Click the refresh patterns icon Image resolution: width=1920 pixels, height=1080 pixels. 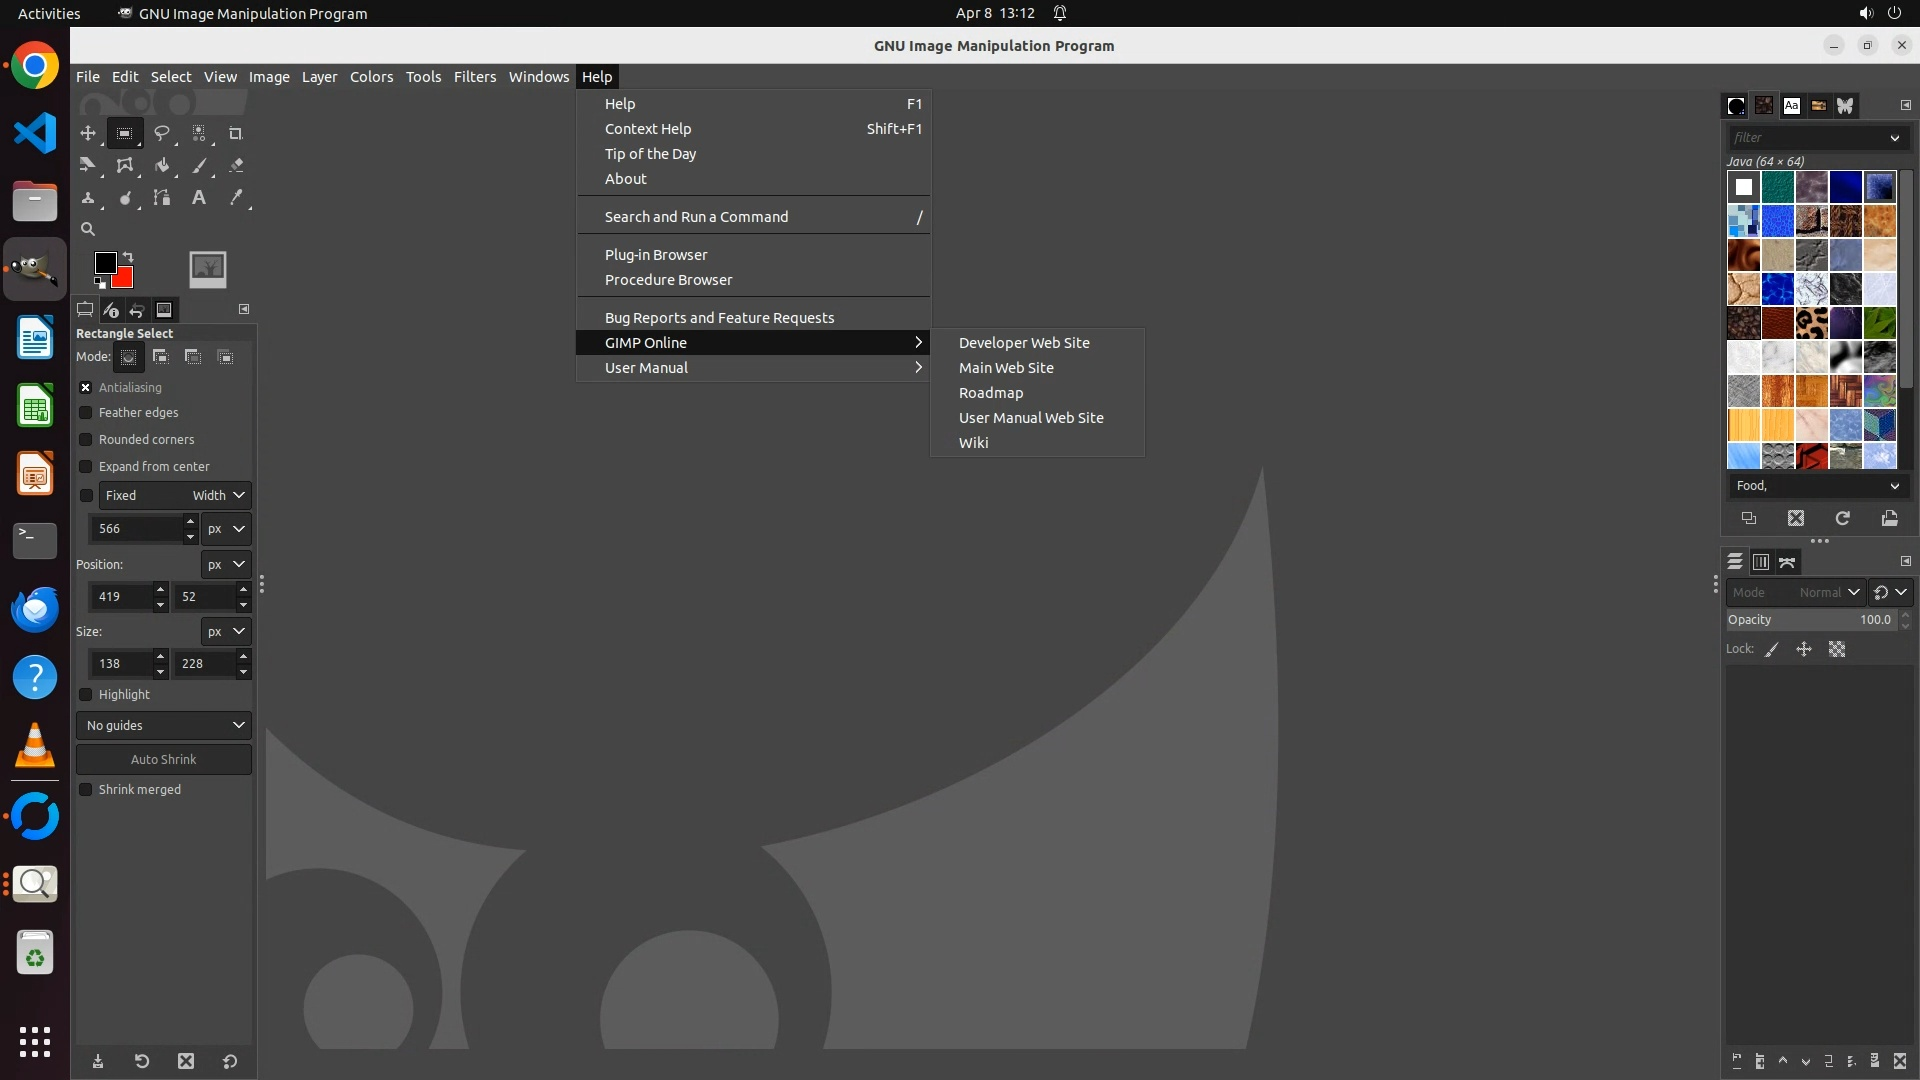click(1842, 518)
